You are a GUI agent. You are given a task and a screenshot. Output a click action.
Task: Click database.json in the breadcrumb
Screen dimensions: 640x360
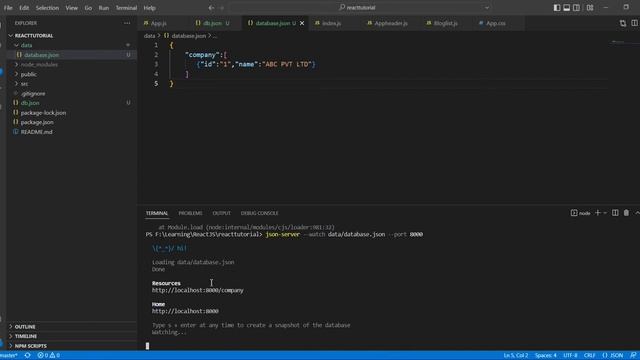[189, 36]
